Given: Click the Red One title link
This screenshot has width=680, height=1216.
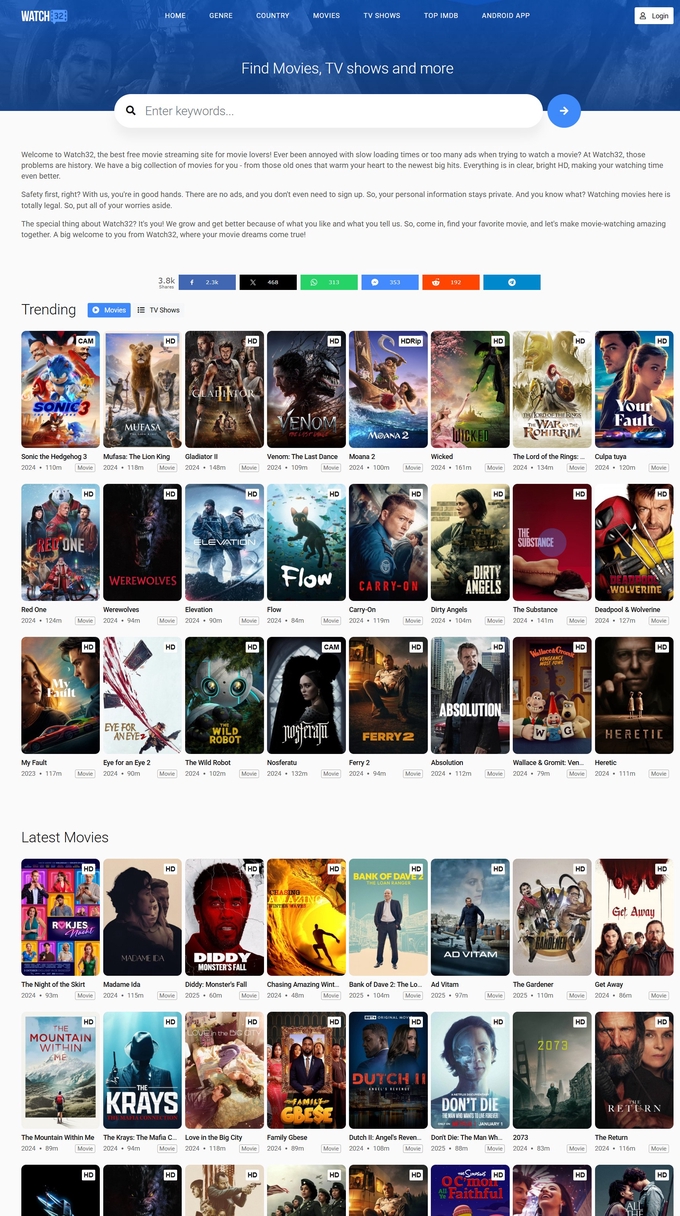Looking at the screenshot, I should 34,609.
